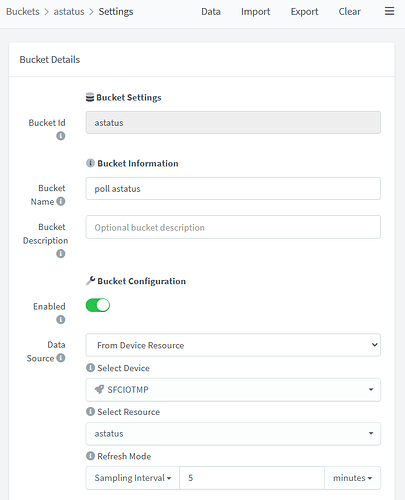Click the wrench icon beside Bucket Configuration
The image size is (405, 500).
click(90, 281)
